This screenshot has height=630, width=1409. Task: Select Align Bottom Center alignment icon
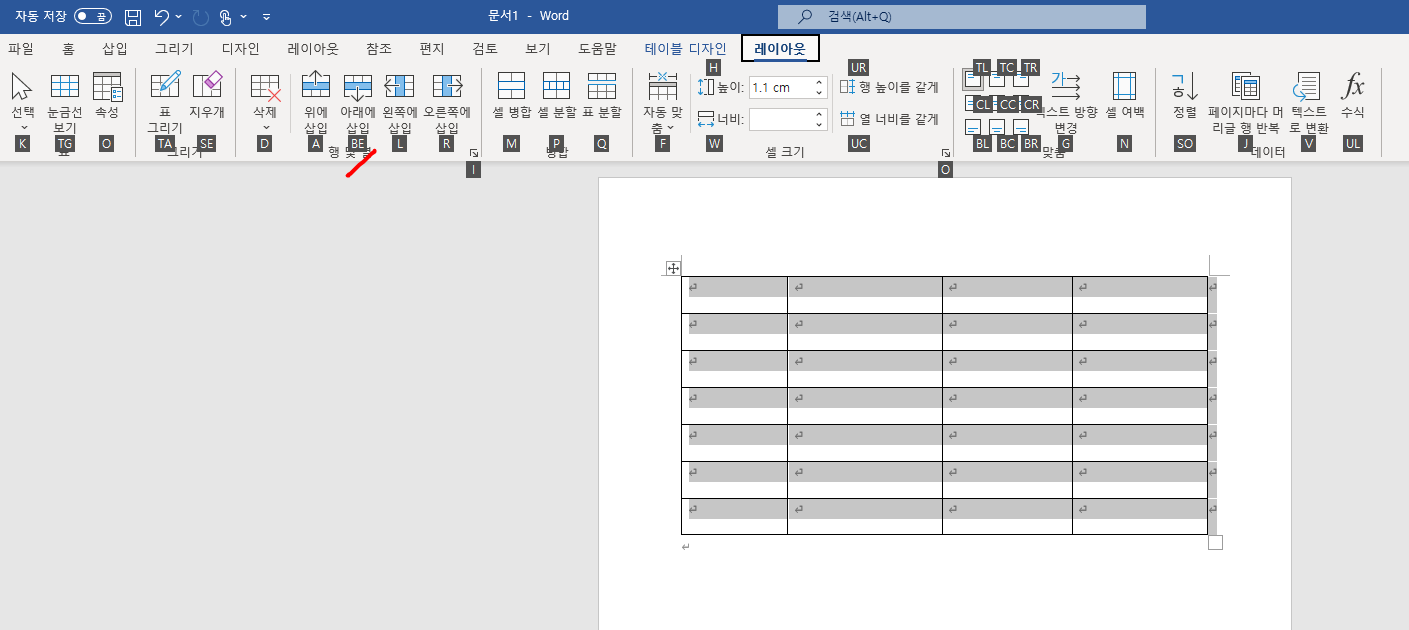997,128
